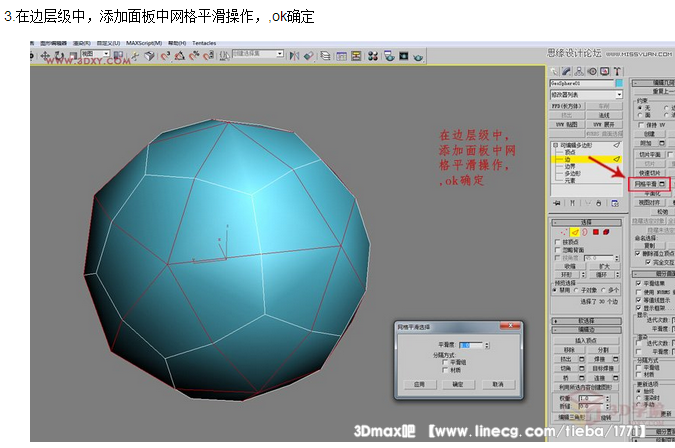
Task: Select the Rotate tool in toolbar
Action: (59, 56)
